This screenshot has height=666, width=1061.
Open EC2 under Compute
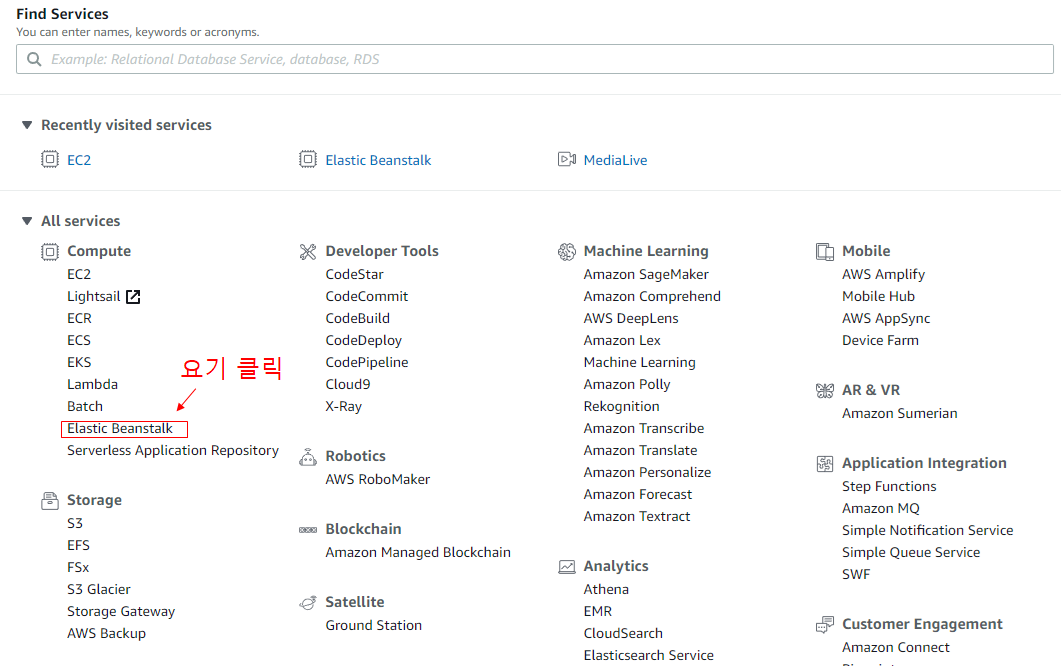point(78,274)
